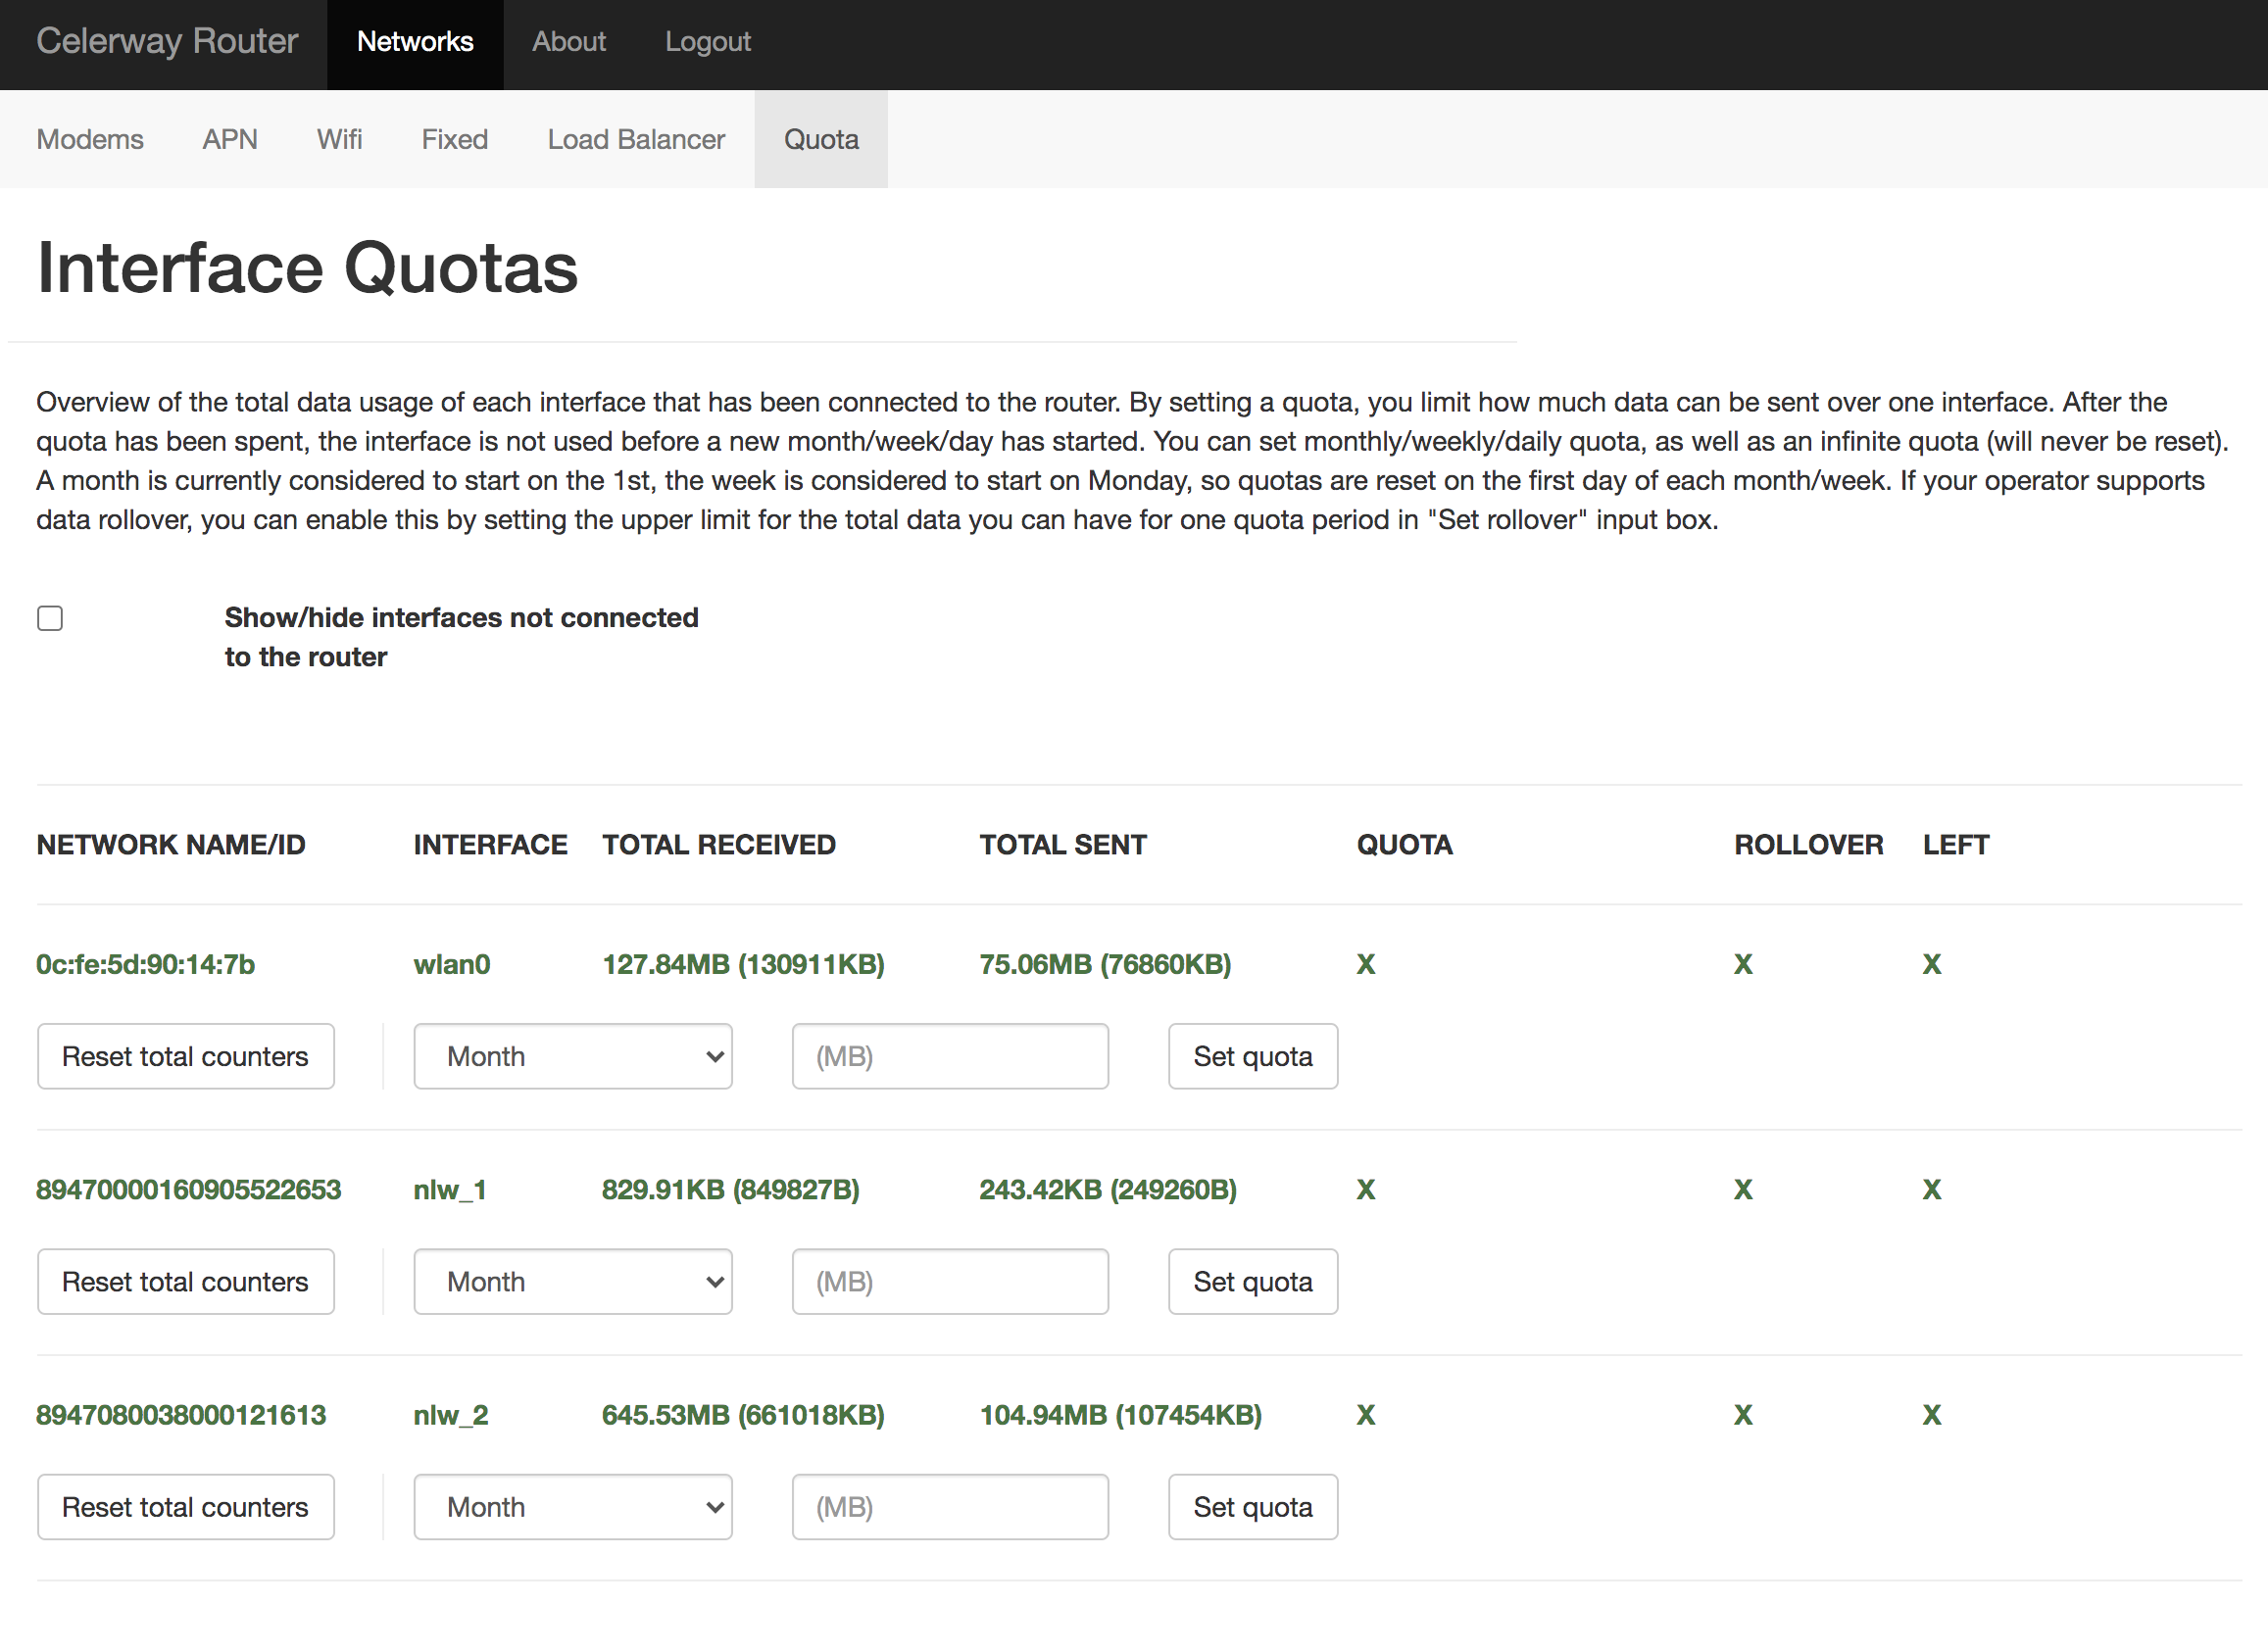Viewport: 2268px width, 1652px height.
Task: Open the nlw_1 quota period dropdown
Action: (x=573, y=1281)
